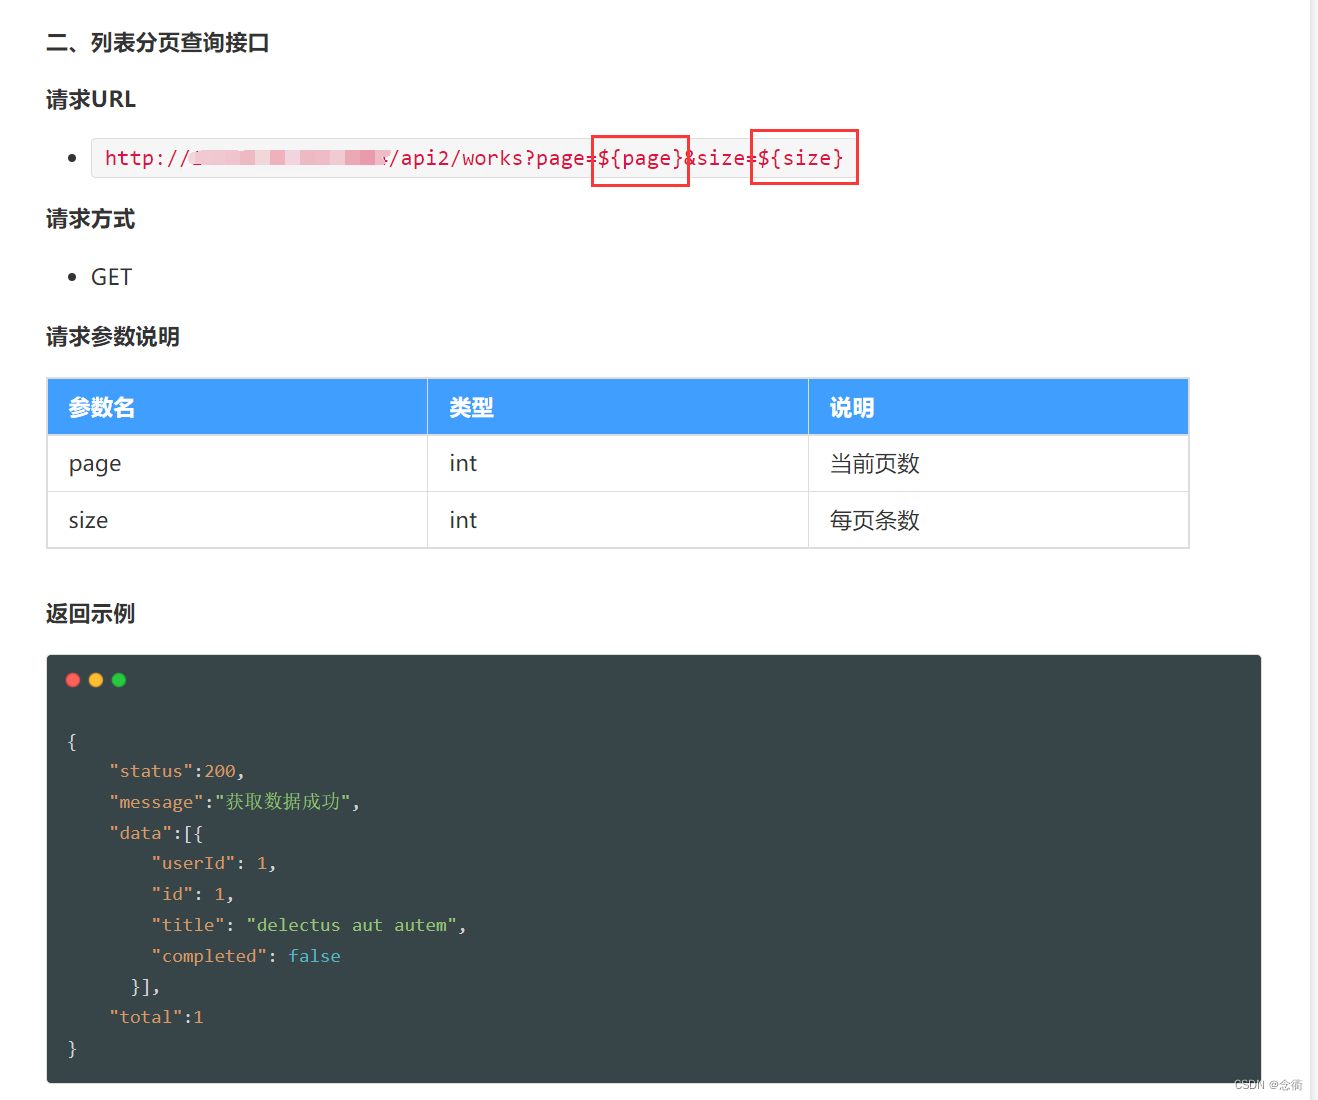Select the 说明 table header

852,407
